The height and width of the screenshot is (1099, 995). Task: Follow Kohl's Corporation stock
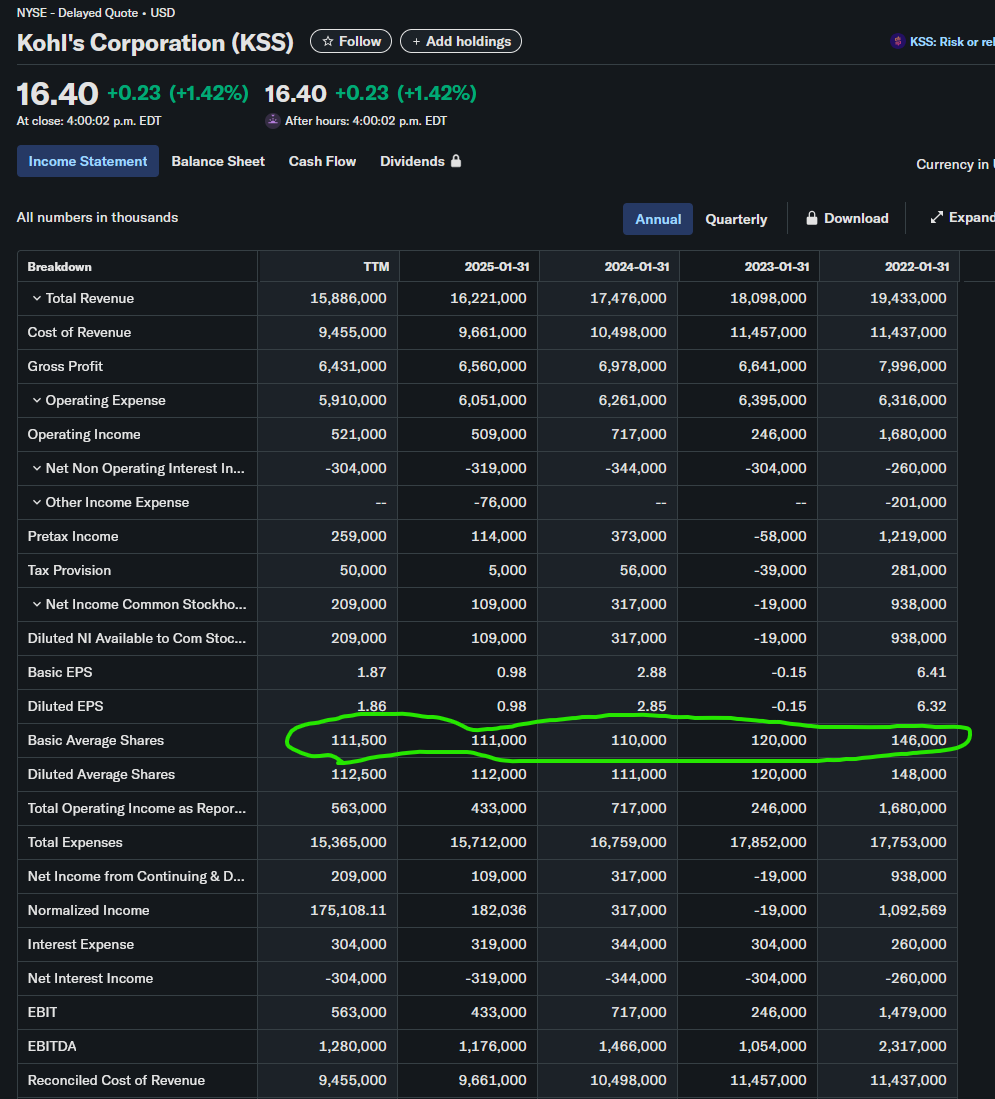(x=351, y=41)
